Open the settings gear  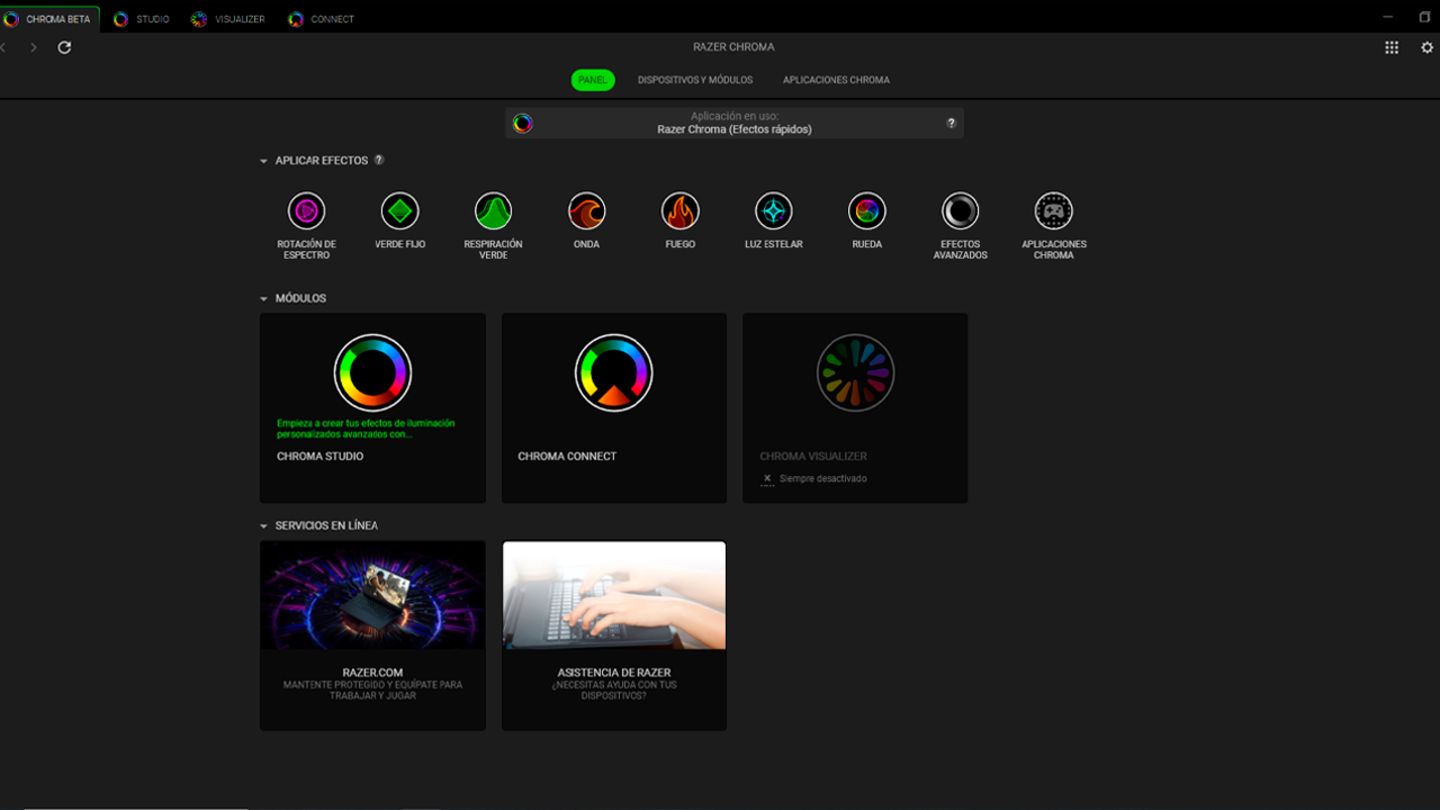(x=1427, y=47)
